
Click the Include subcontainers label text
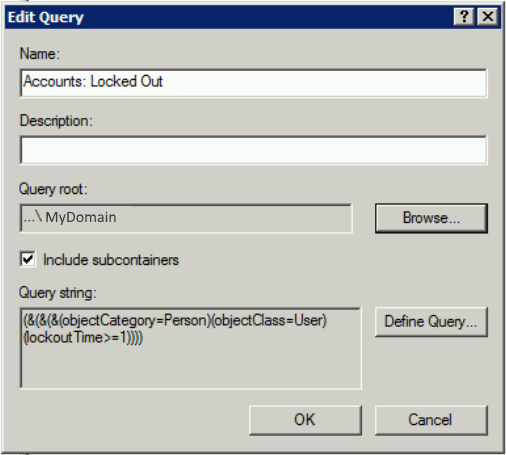111,260
